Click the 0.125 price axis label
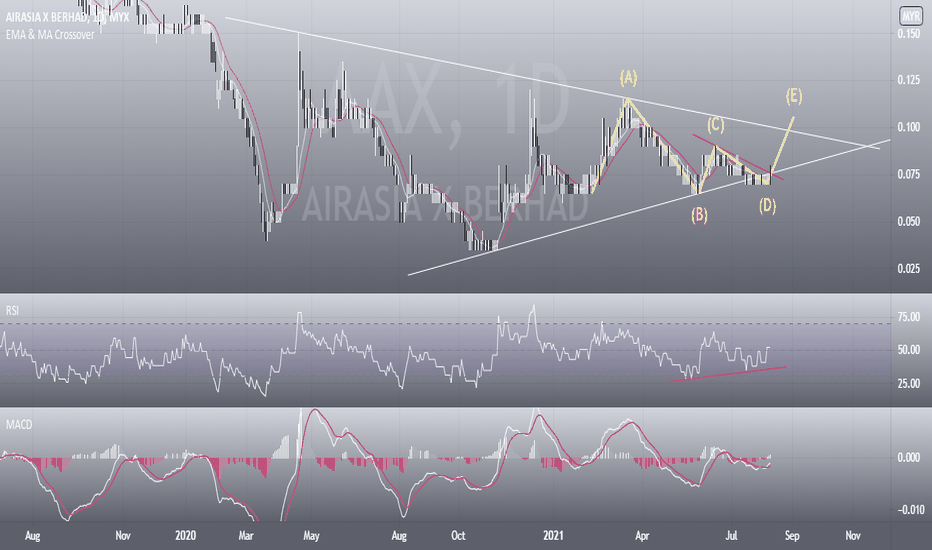 tap(909, 80)
